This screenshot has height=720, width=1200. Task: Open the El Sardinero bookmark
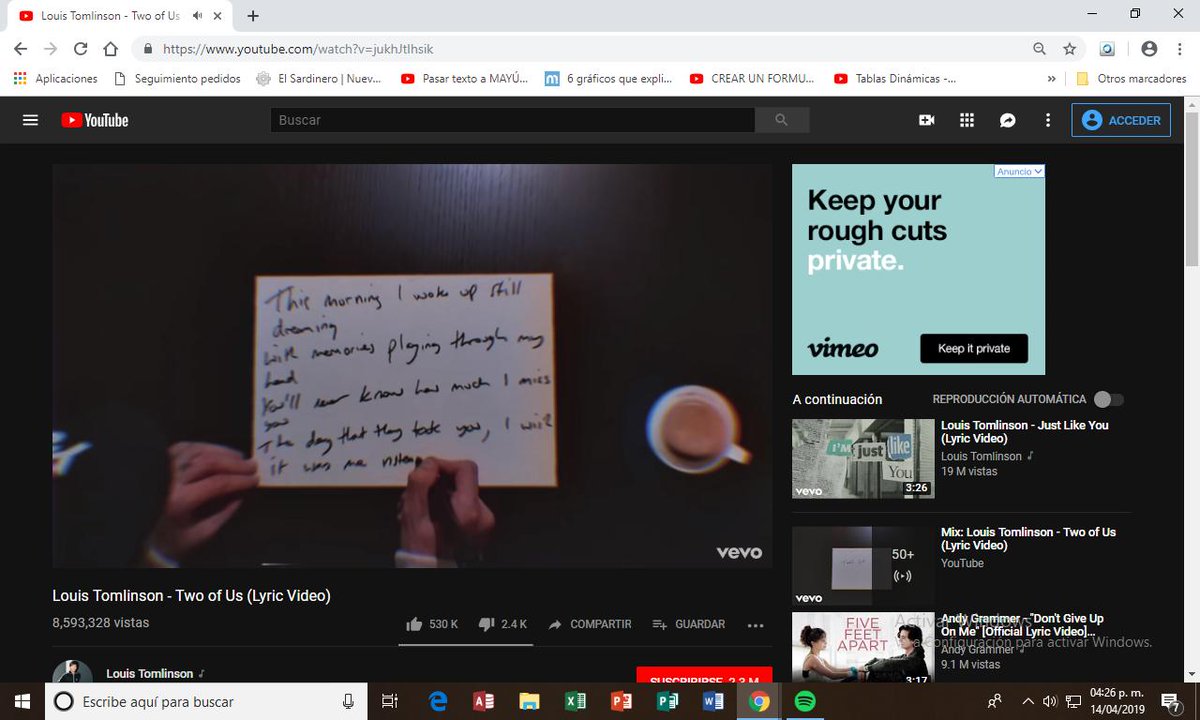[320, 78]
